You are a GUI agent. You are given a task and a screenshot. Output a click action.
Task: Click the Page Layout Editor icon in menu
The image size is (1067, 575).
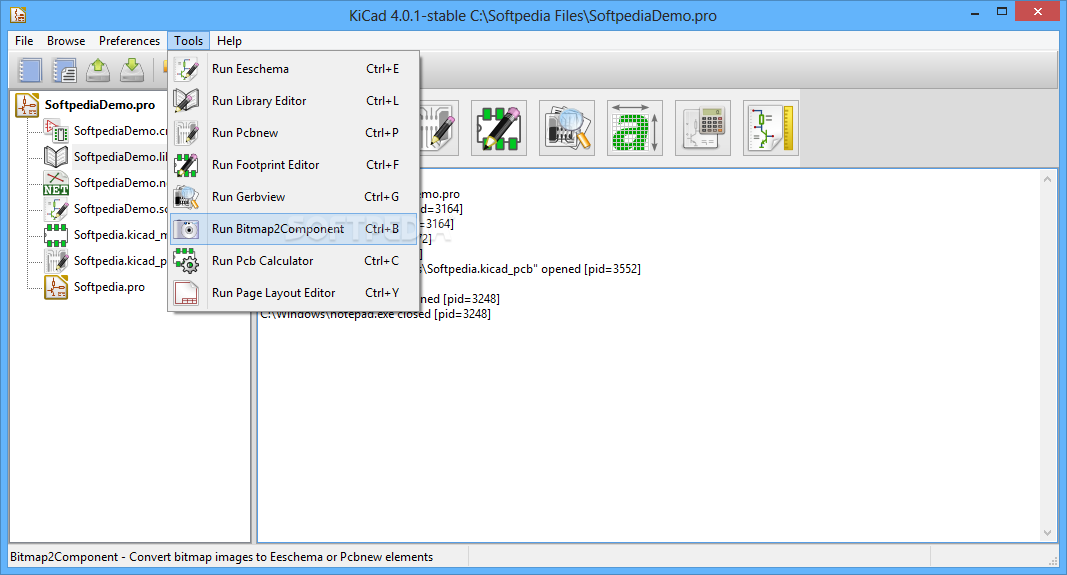click(x=186, y=293)
